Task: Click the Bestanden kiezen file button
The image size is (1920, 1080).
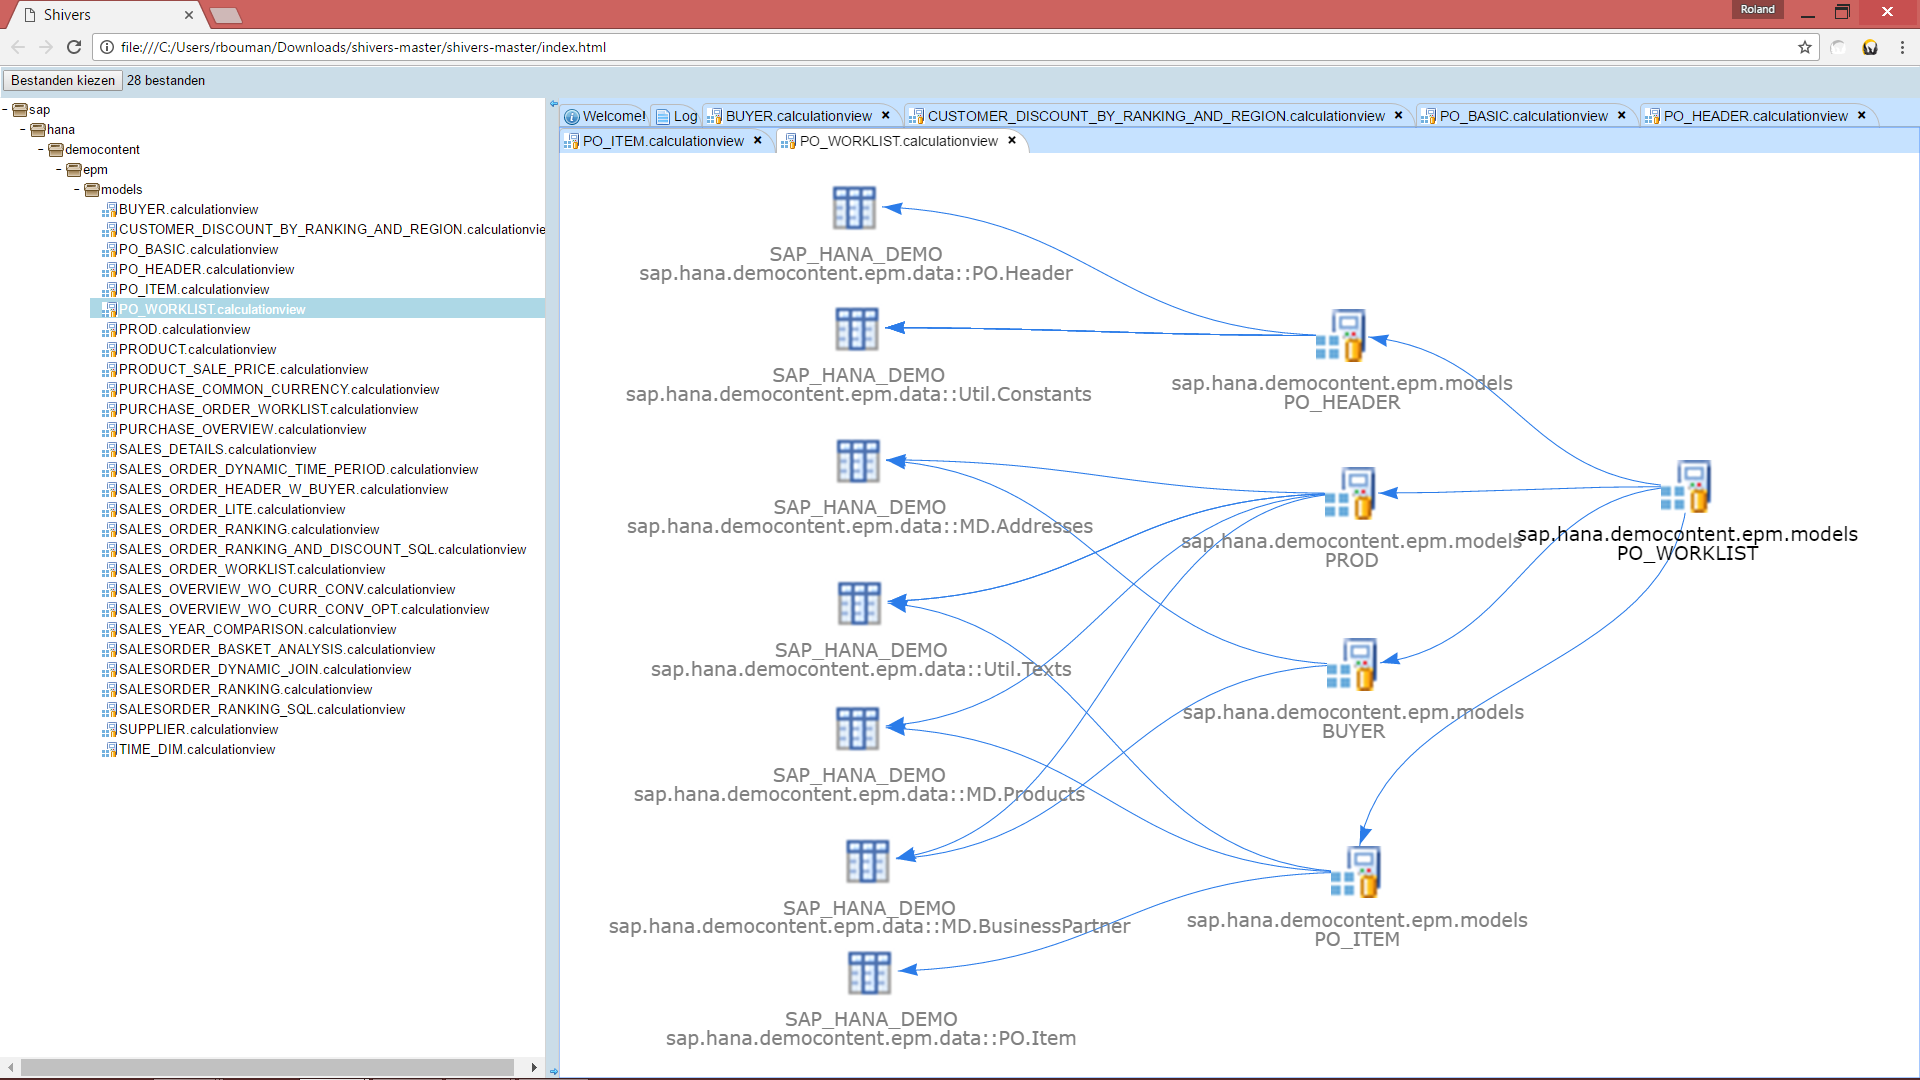Action: click(62, 81)
